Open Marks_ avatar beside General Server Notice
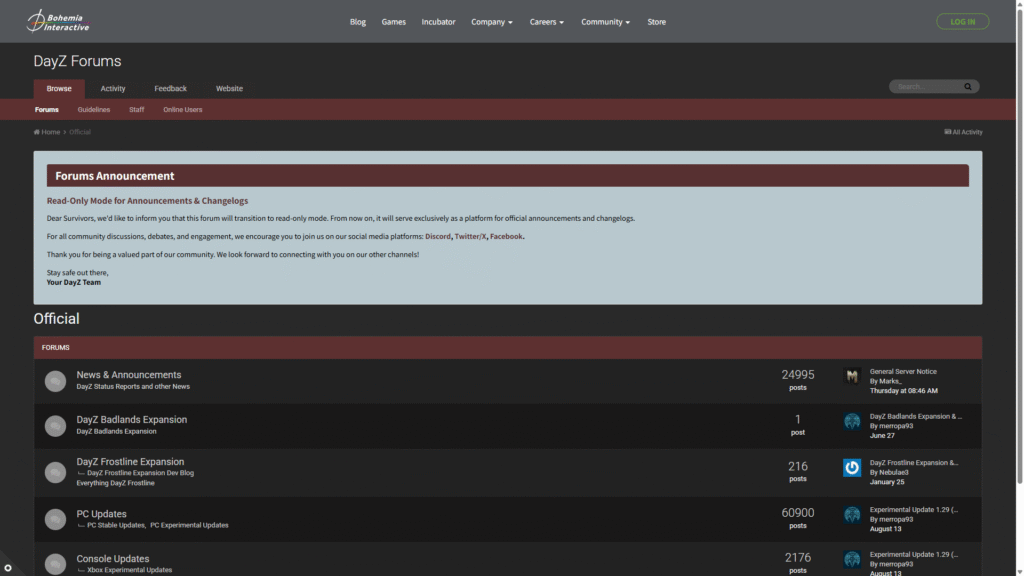Screen dimensions: 1024x576 852,376
